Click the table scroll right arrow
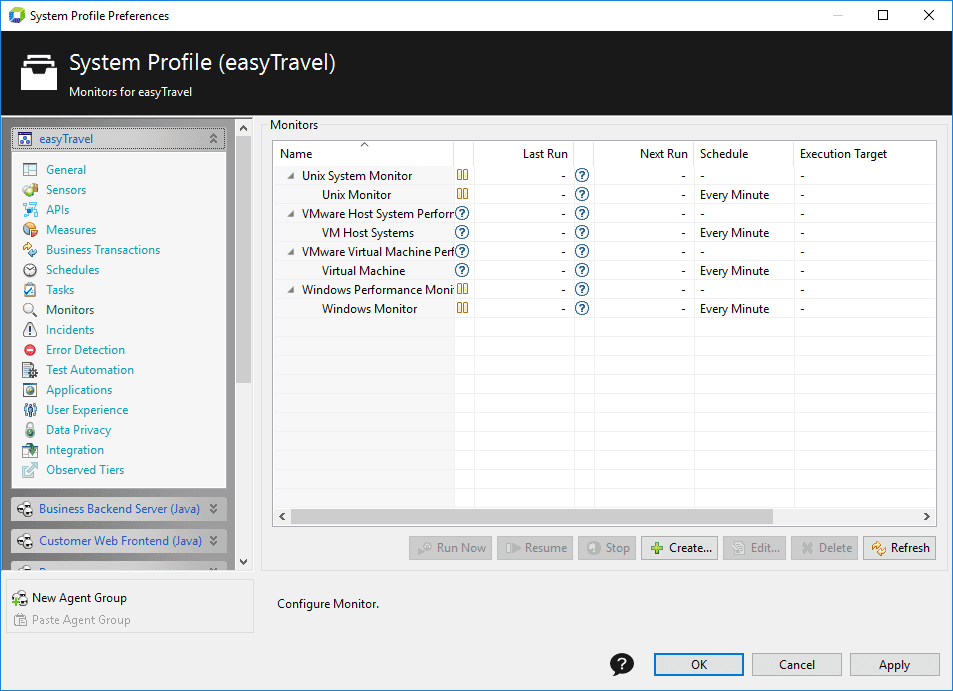This screenshot has width=953, height=691. tap(926, 517)
